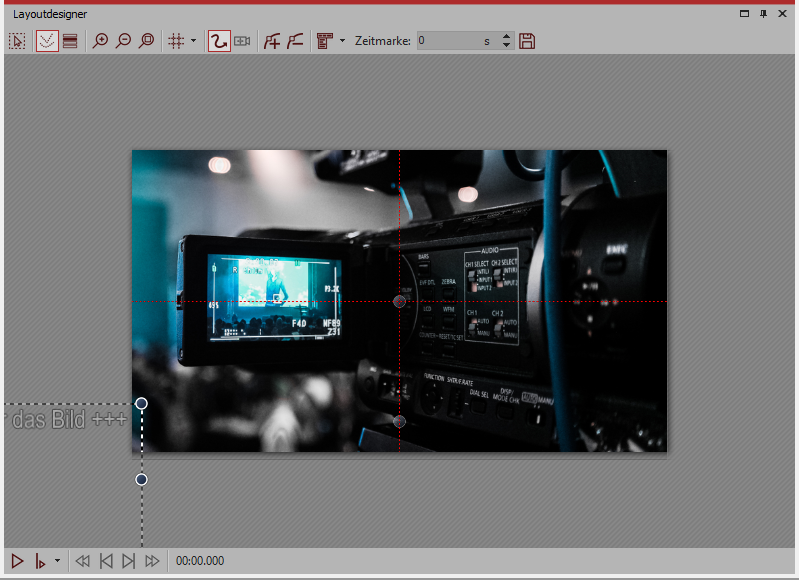Zoom in with the magnifier plus
The width and height of the screenshot is (799, 580).
[x=100, y=41]
